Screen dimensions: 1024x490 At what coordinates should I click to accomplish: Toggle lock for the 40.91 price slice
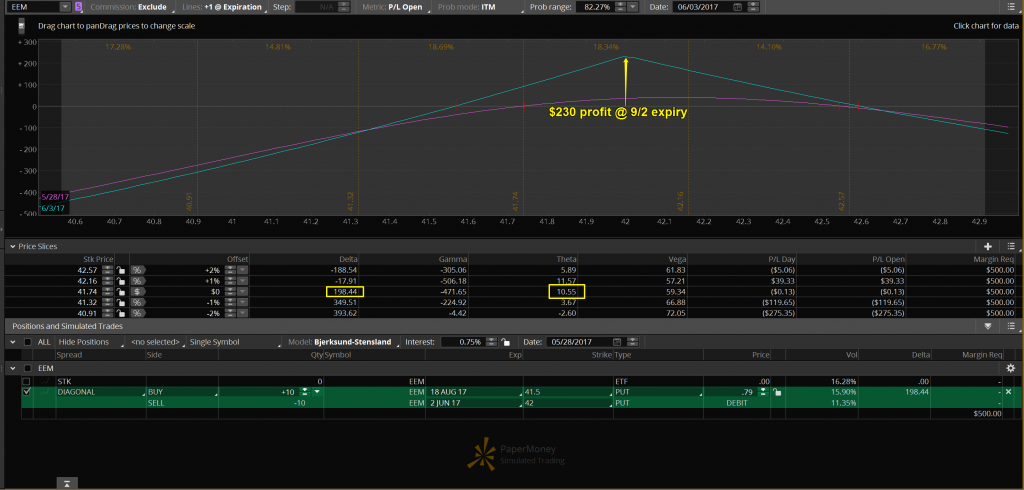pyautogui.click(x=120, y=314)
